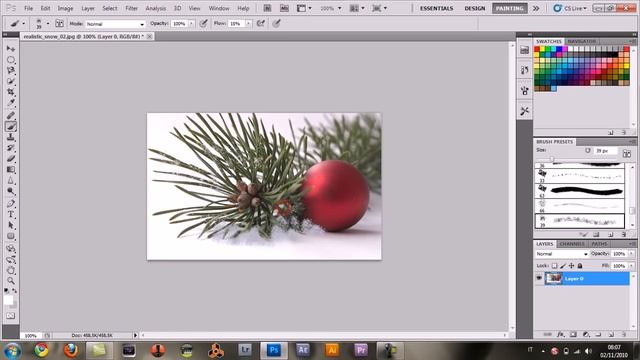Screen dimensions: 640x360
Task: Open the Filter menu
Action: (131, 8)
